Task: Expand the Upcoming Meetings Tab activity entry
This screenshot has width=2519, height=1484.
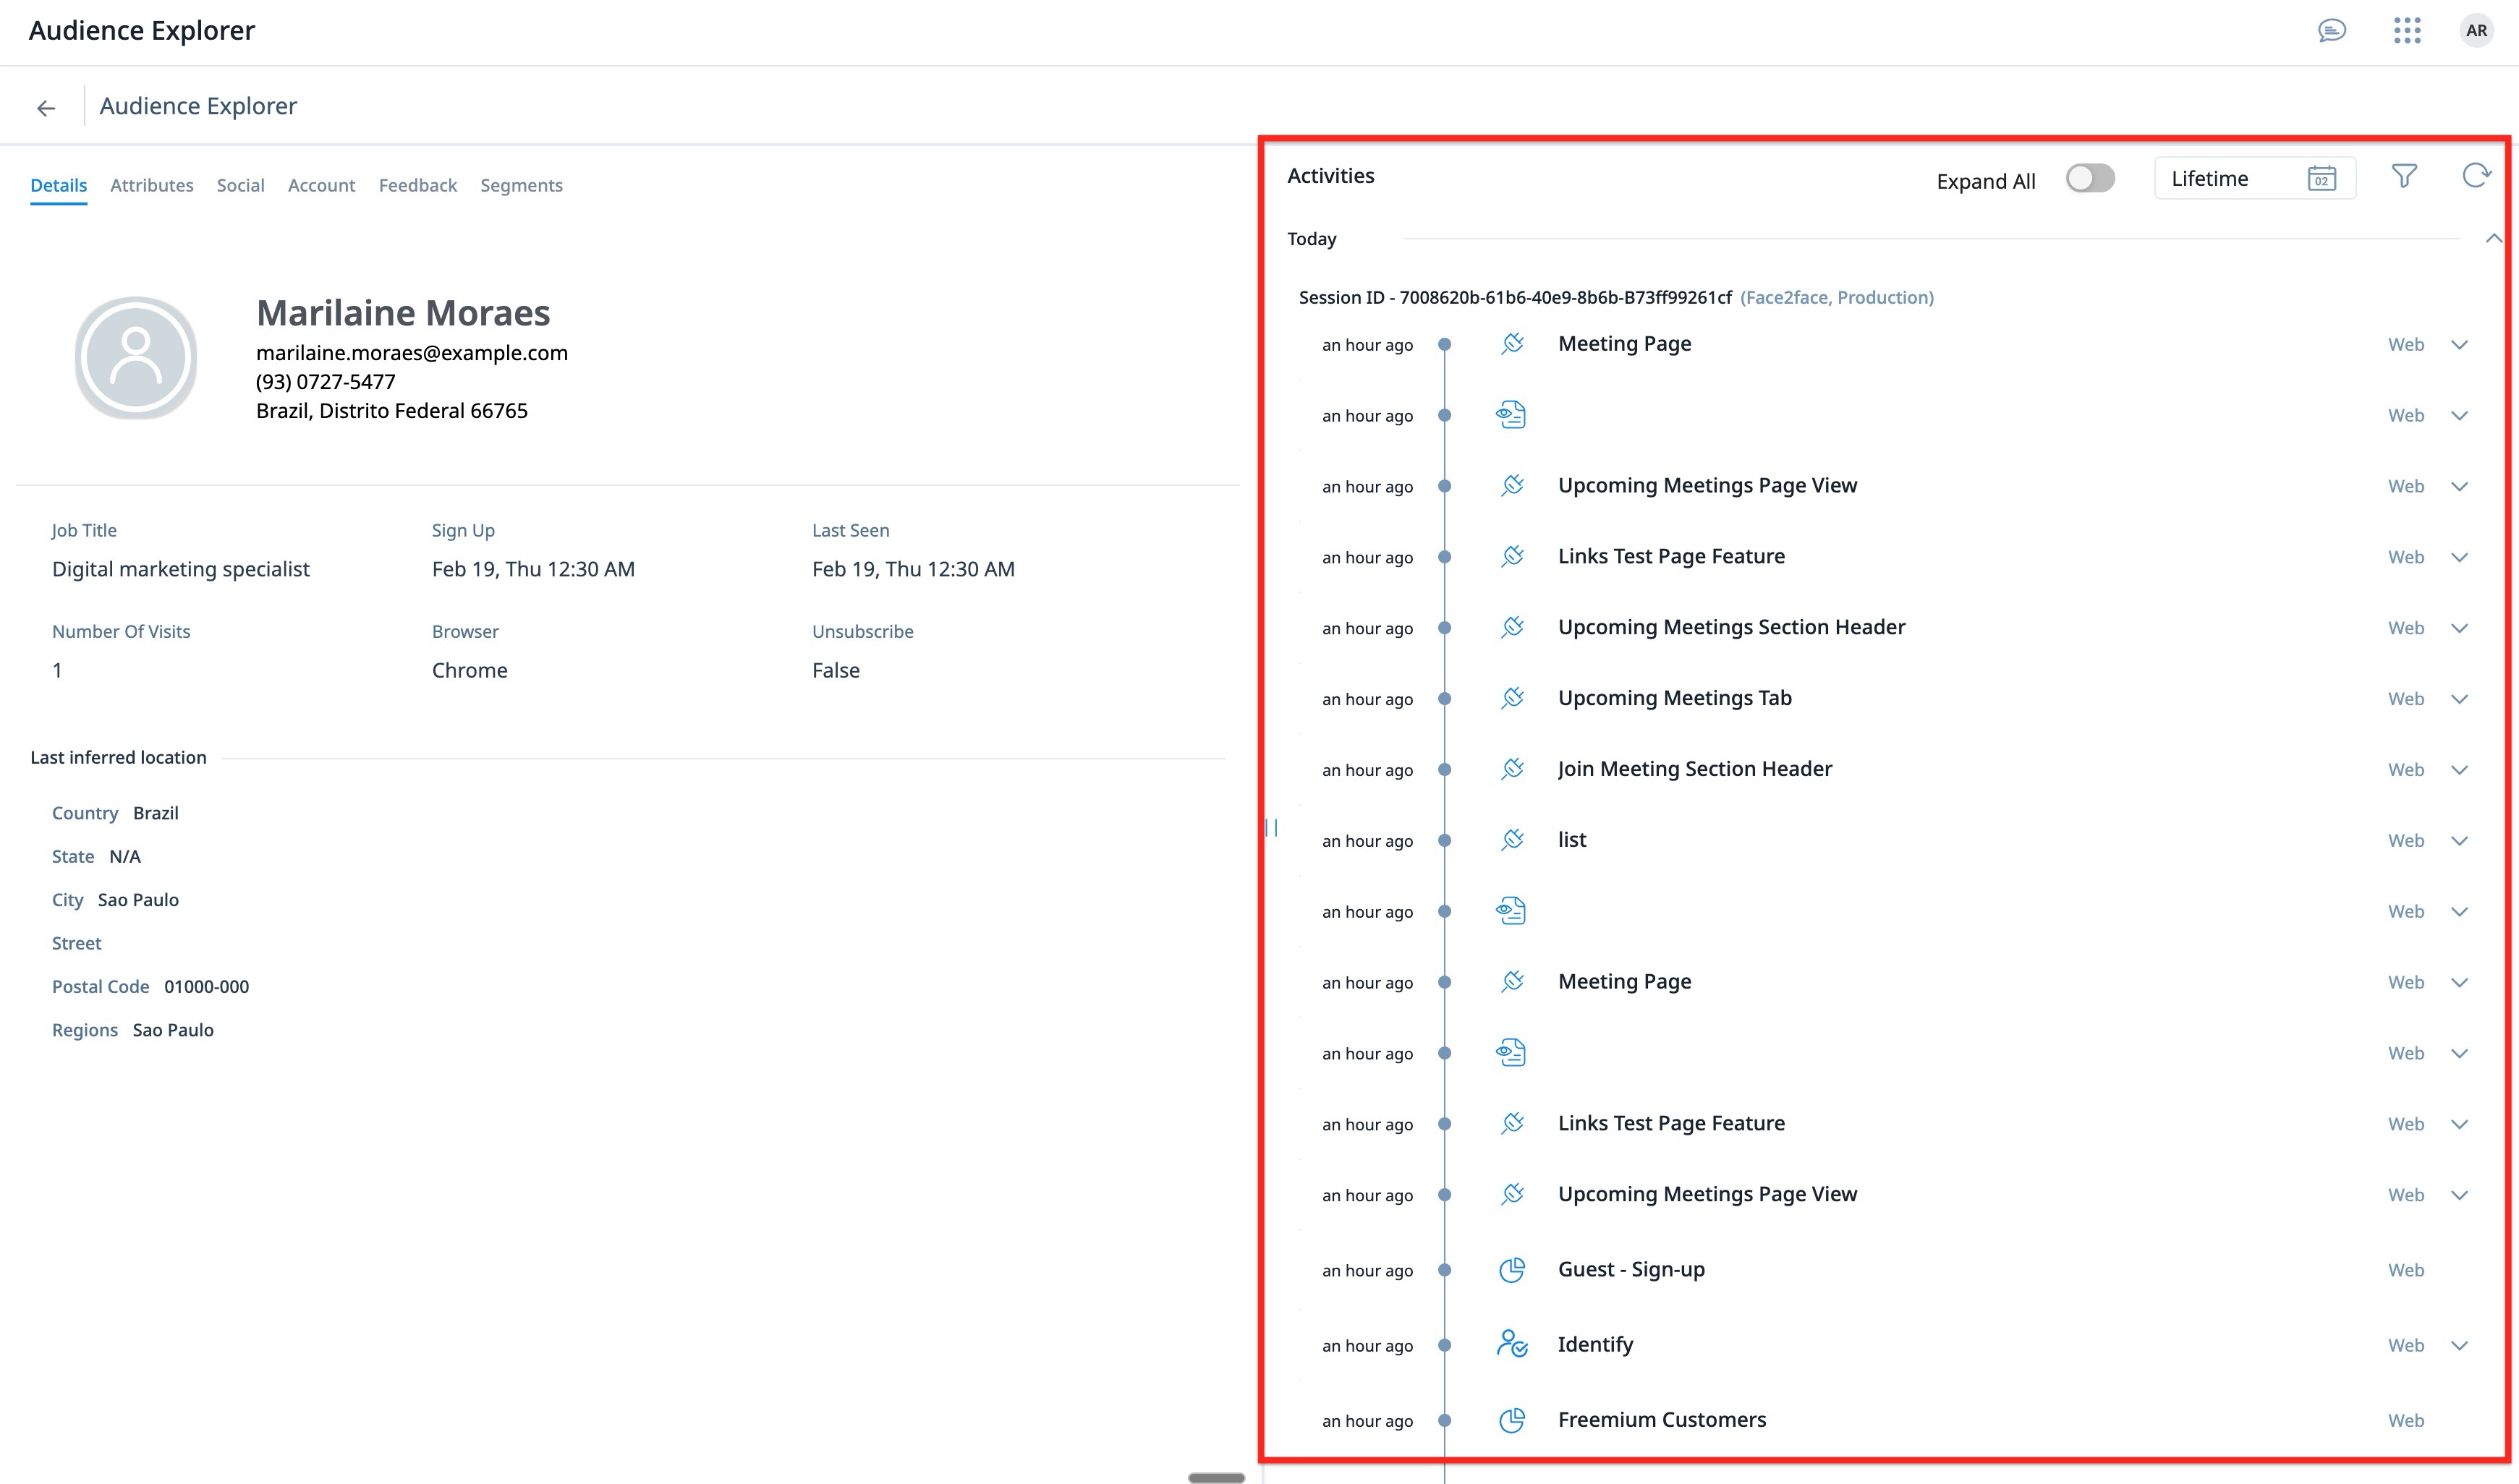Action: (x=2461, y=698)
